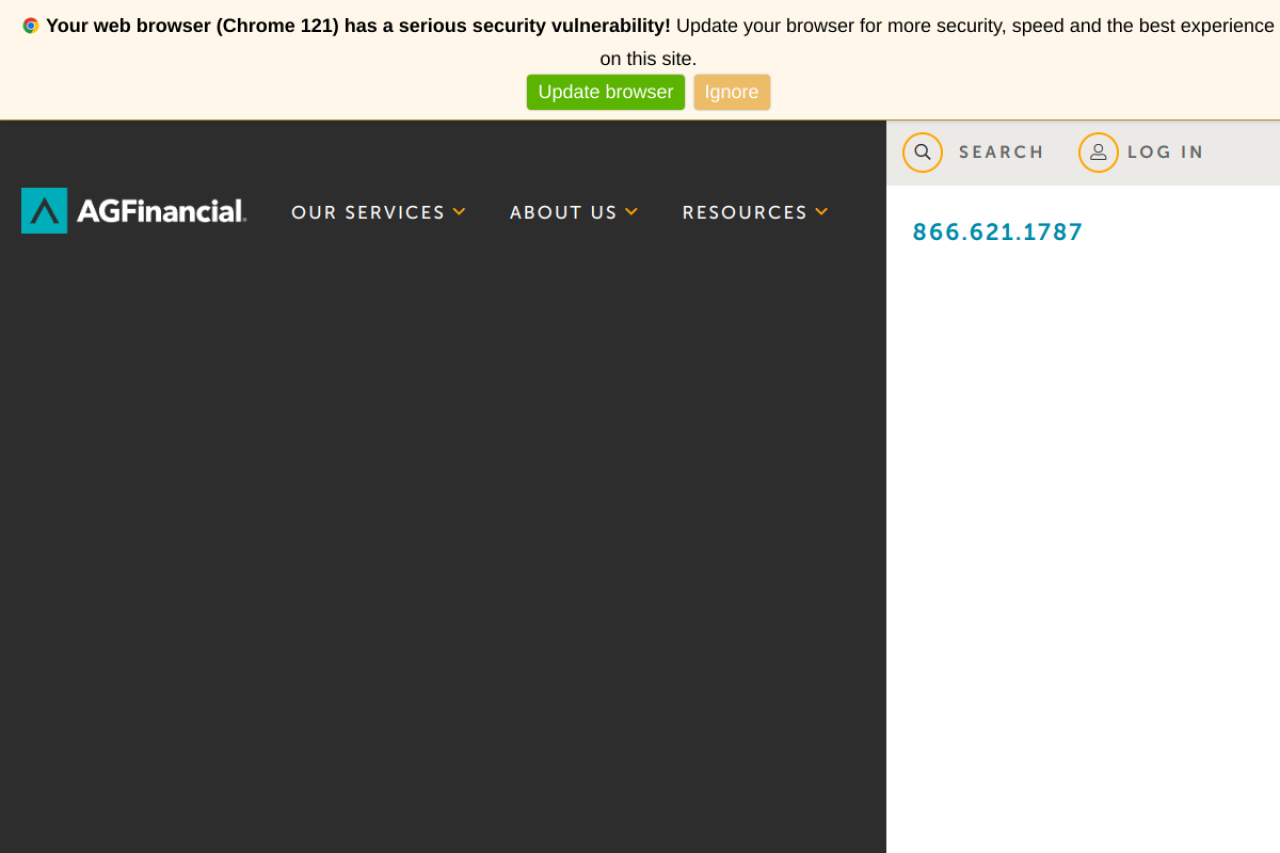Open the About Us menu

coord(563,212)
